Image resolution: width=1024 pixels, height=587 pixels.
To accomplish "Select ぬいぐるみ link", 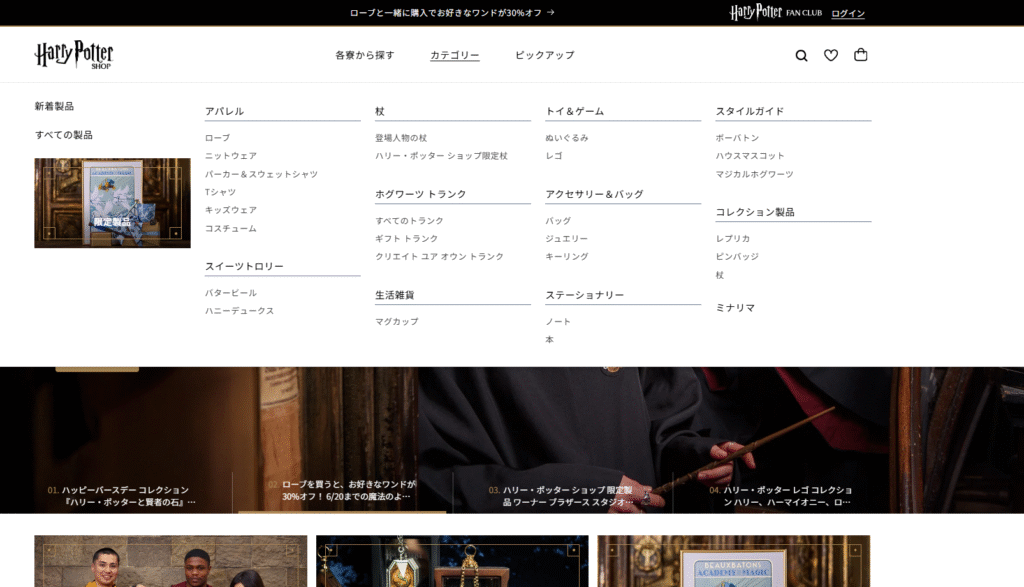I will point(567,138).
